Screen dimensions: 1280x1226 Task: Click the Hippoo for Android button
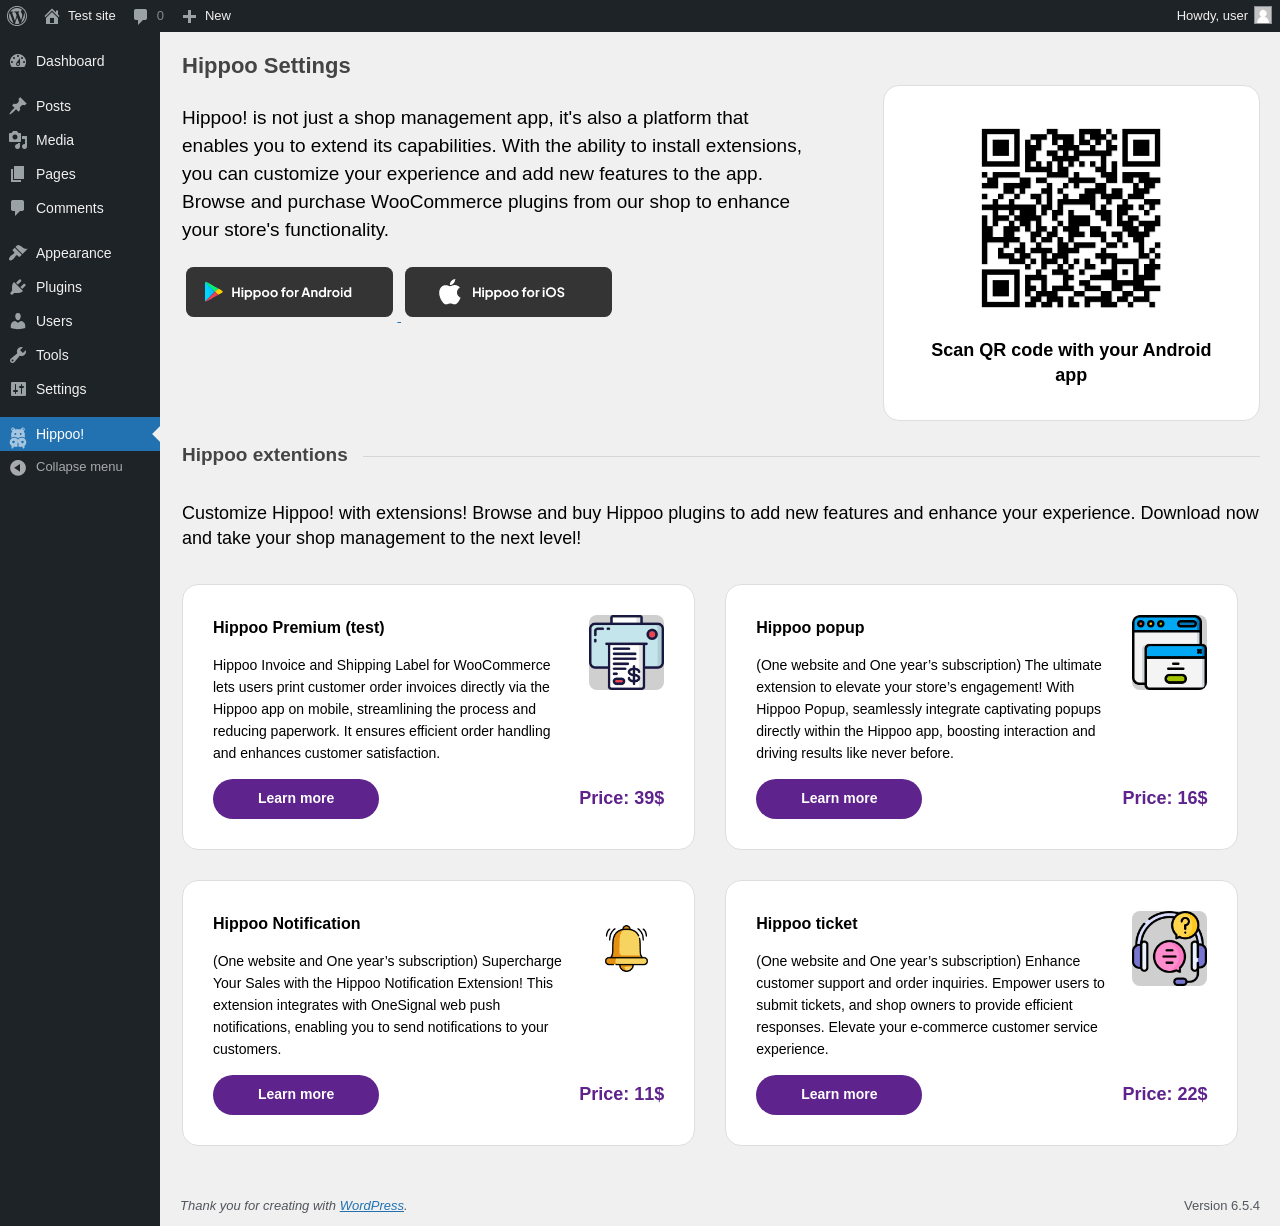[x=289, y=292]
